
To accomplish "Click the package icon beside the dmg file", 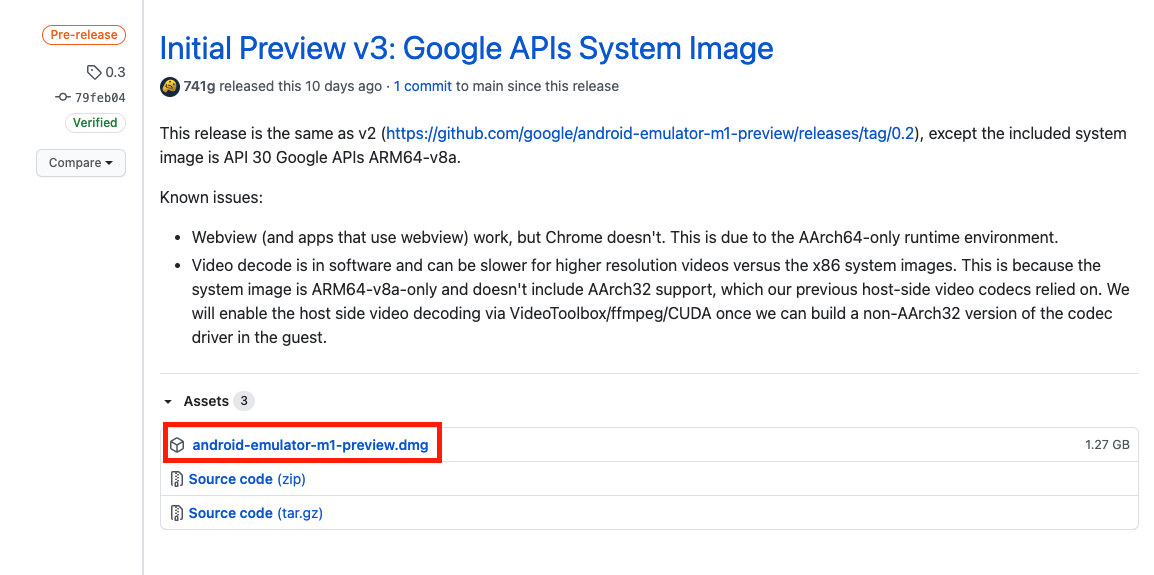I will tap(177, 445).
